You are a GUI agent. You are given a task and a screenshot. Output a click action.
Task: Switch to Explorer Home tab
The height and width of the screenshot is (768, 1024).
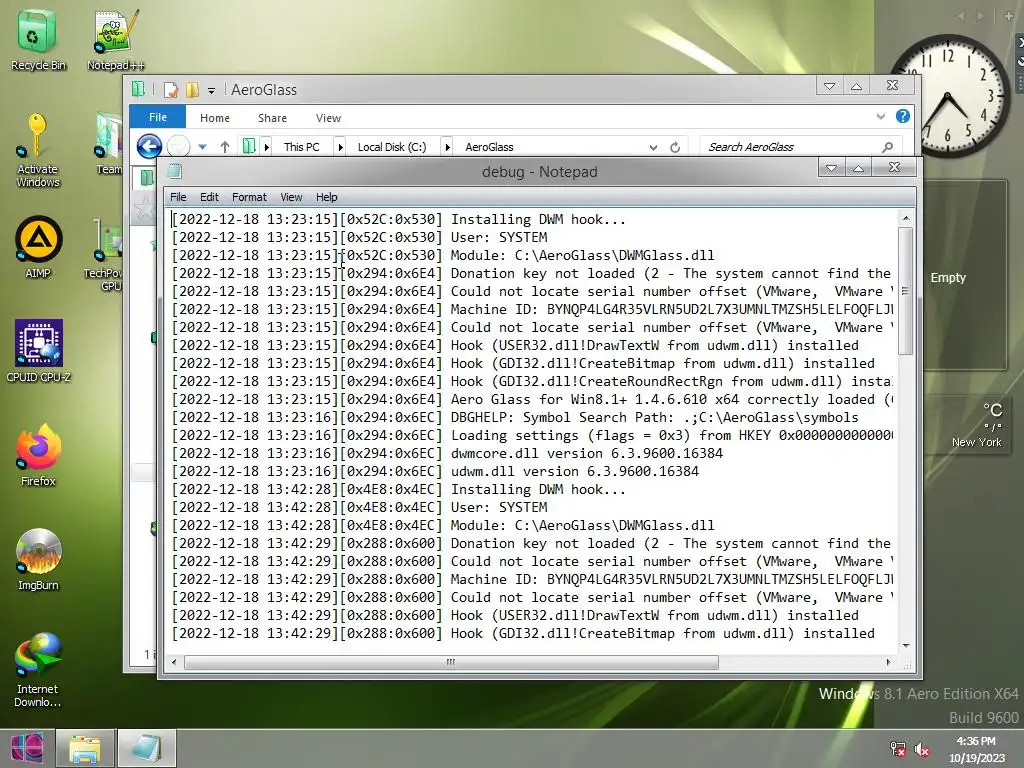pos(215,118)
